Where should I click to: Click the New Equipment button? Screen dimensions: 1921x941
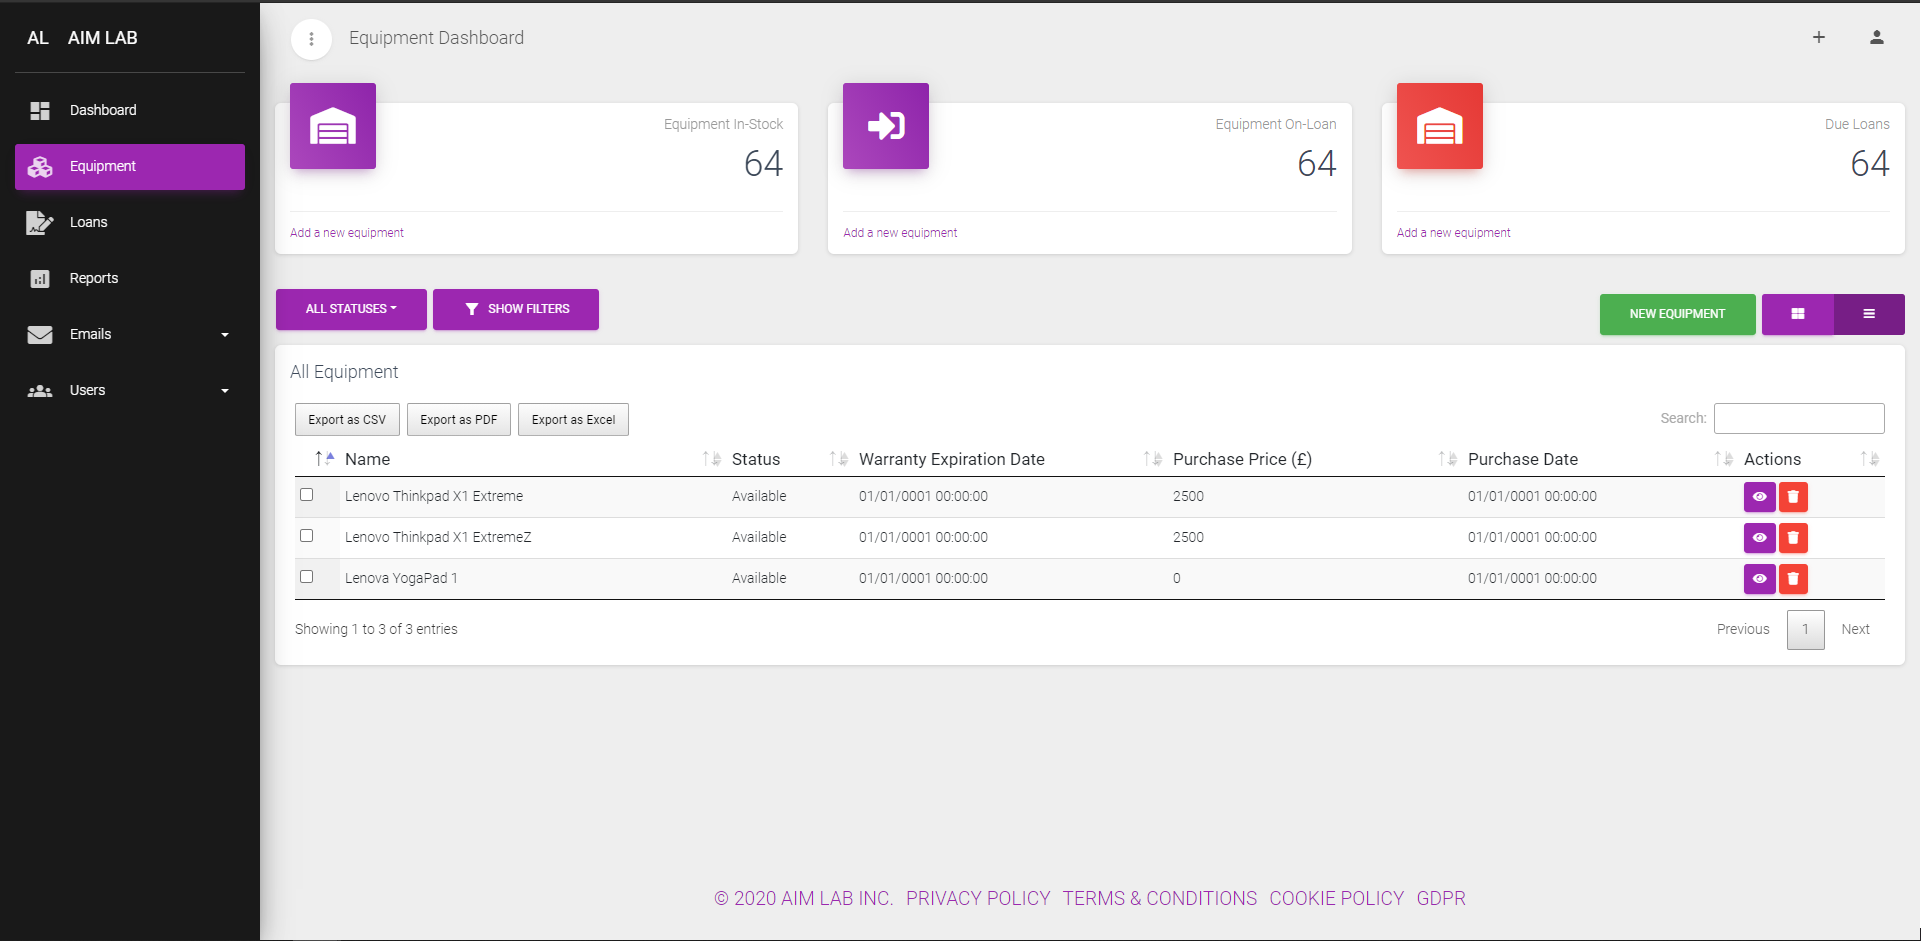click(x=1677, y=314)
